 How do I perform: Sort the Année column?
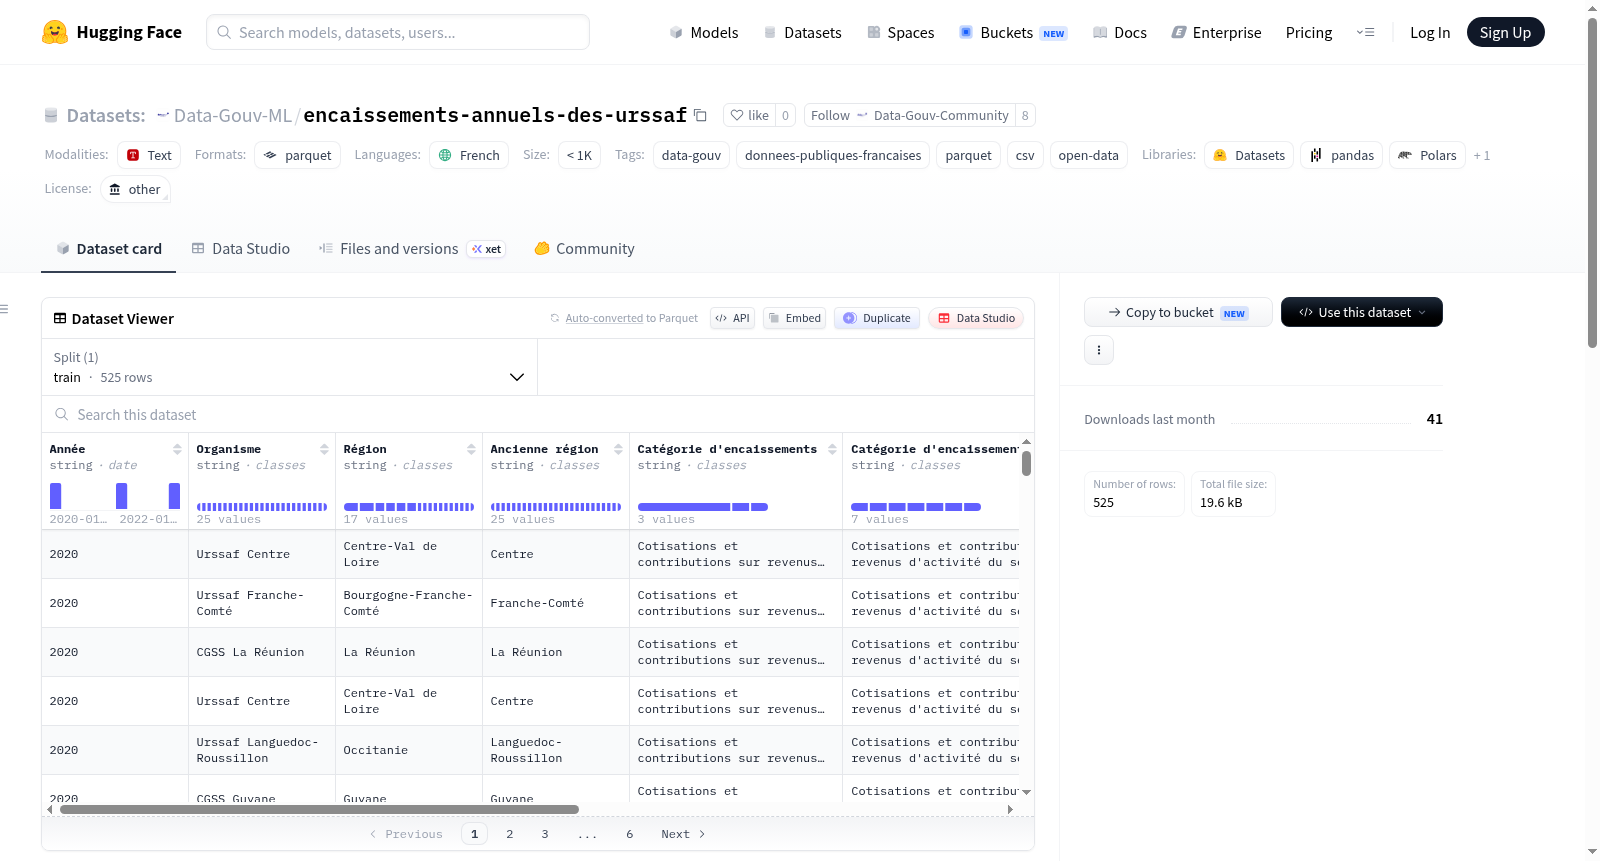(x=177, y=449)
